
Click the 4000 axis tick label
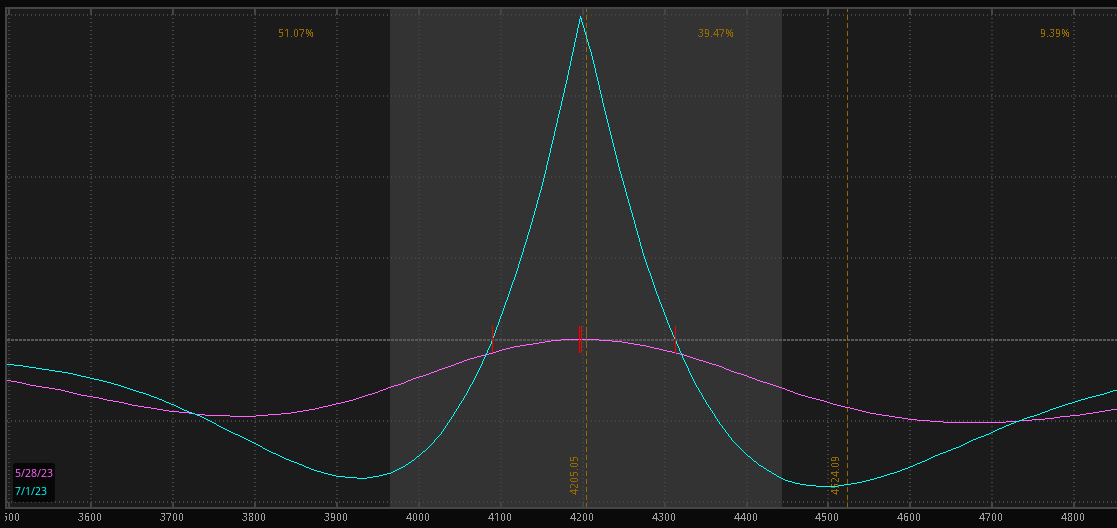click(417, 517)
